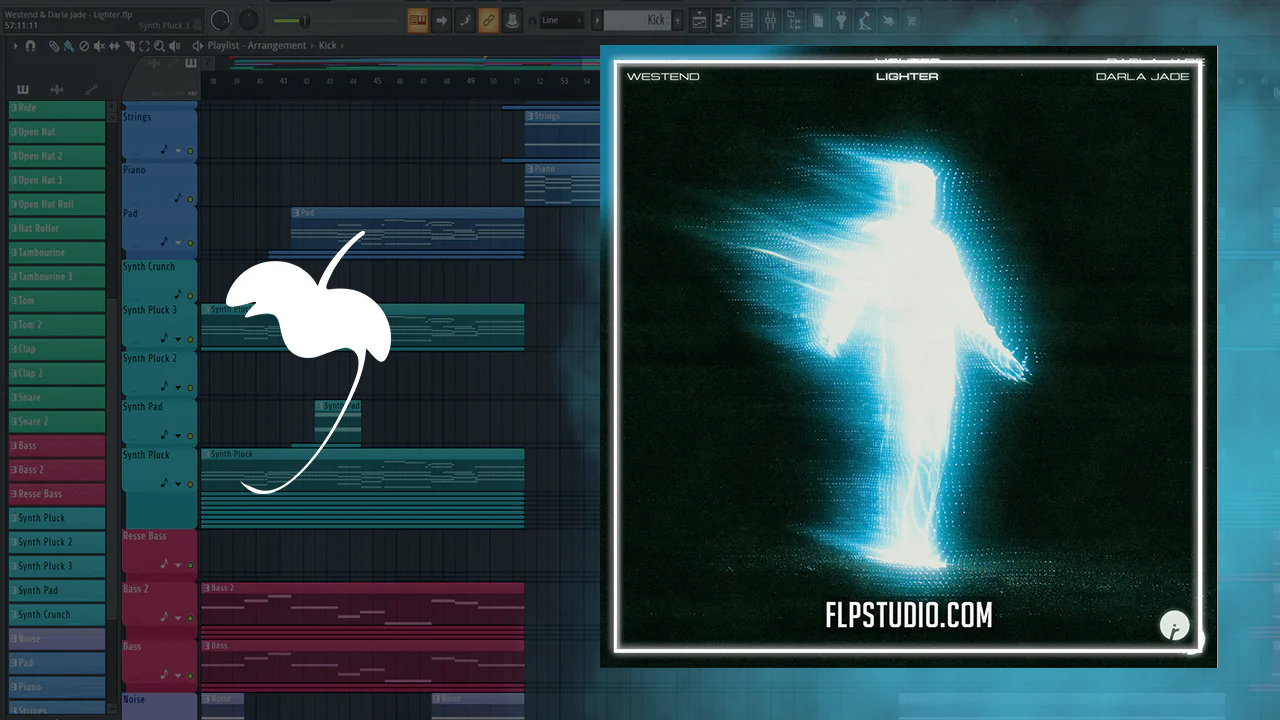The width and height of the screenshot is (1280, 720).
Task: Mute the Resse Bass track
Action: point(190,566)
